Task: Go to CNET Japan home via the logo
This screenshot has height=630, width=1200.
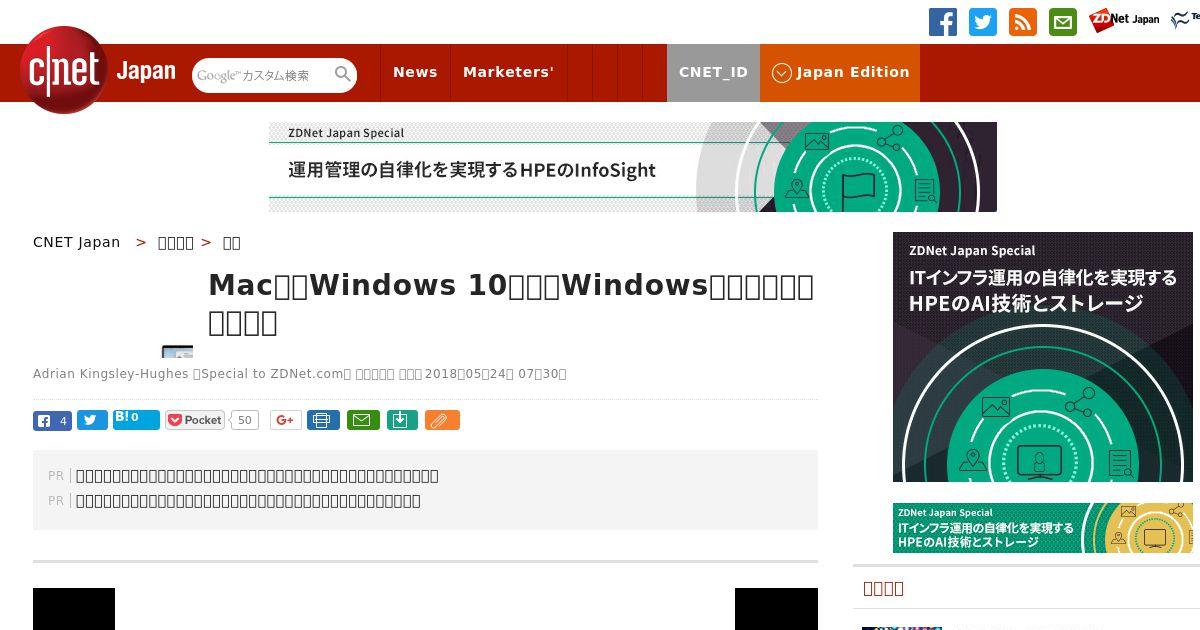Action: click(x=98, y=71)
